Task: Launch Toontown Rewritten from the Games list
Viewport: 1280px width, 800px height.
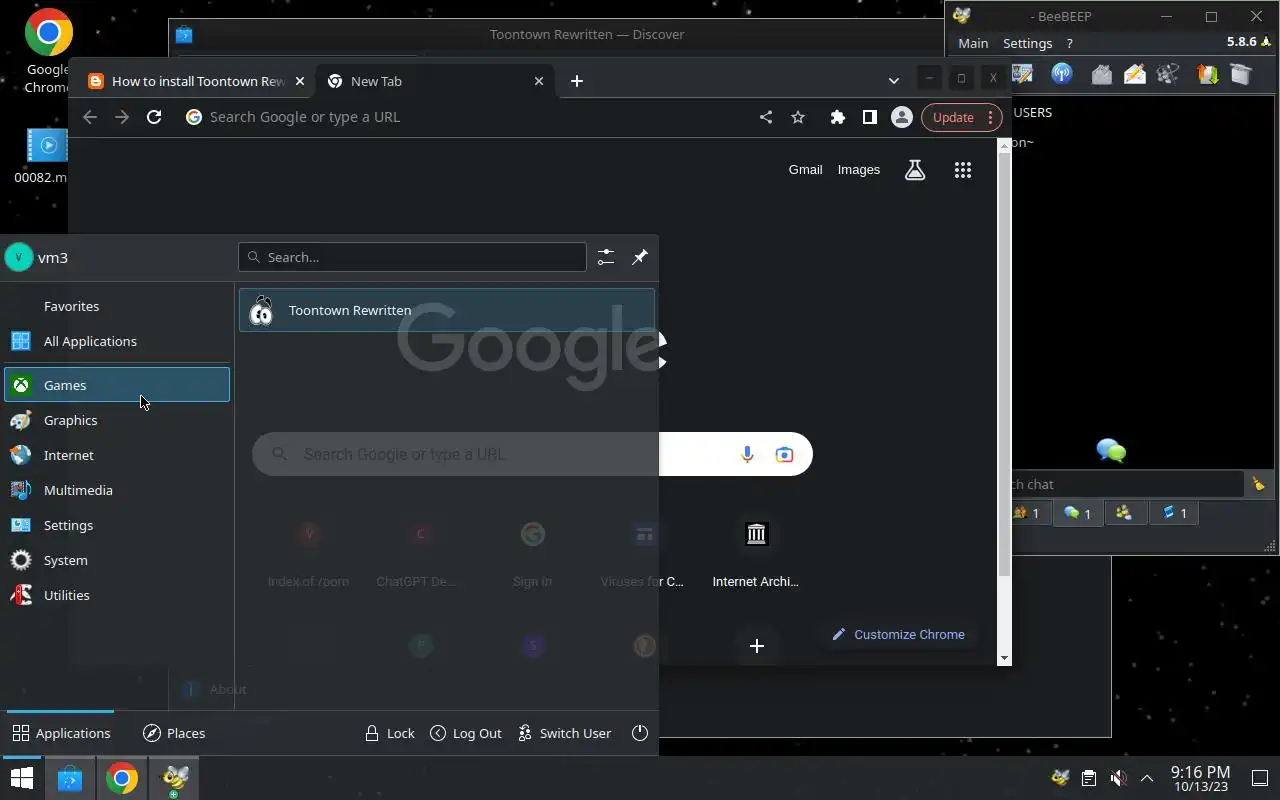Action: coord(447,310)
